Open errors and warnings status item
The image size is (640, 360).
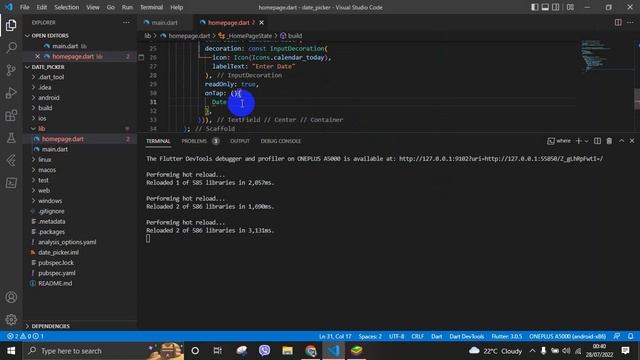point(25,336)
